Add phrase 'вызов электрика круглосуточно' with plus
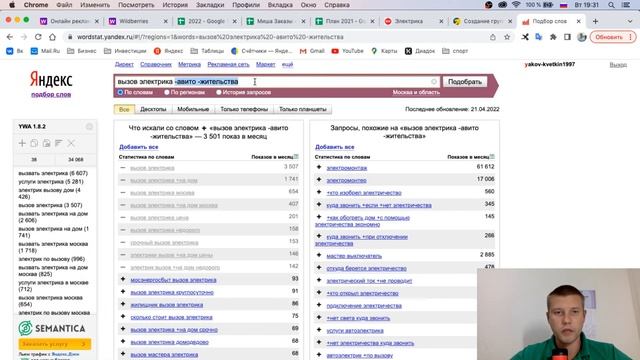 (123, 291)
